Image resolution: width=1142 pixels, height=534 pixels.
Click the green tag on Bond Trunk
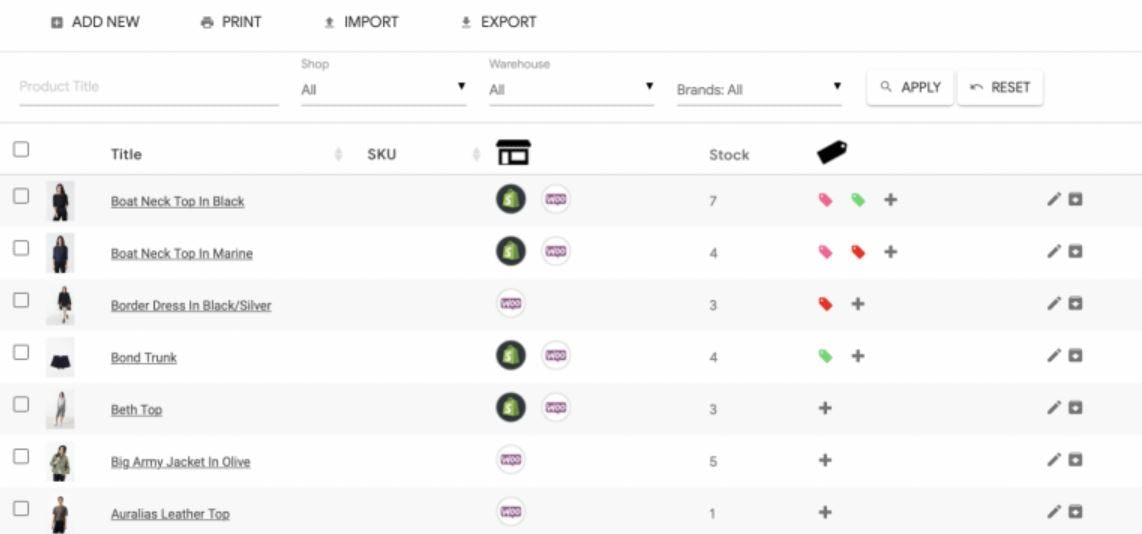click(x=825, y=356)
